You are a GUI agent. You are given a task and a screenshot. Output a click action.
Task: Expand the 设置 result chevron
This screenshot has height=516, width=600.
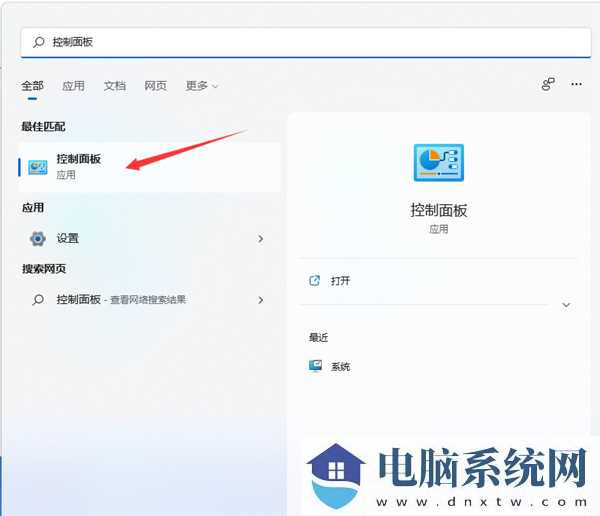coord(261,239)
